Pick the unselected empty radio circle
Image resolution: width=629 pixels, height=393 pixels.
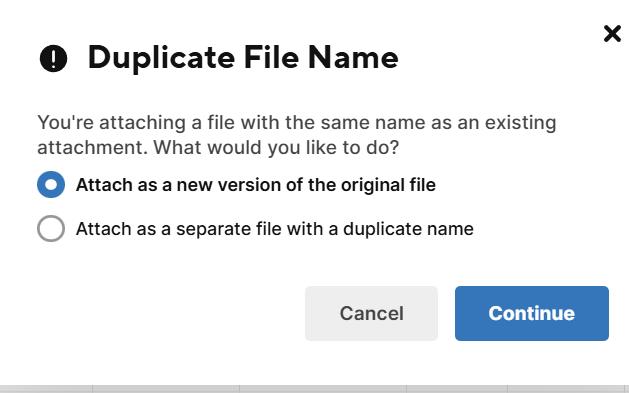click(x=51, y=229)
